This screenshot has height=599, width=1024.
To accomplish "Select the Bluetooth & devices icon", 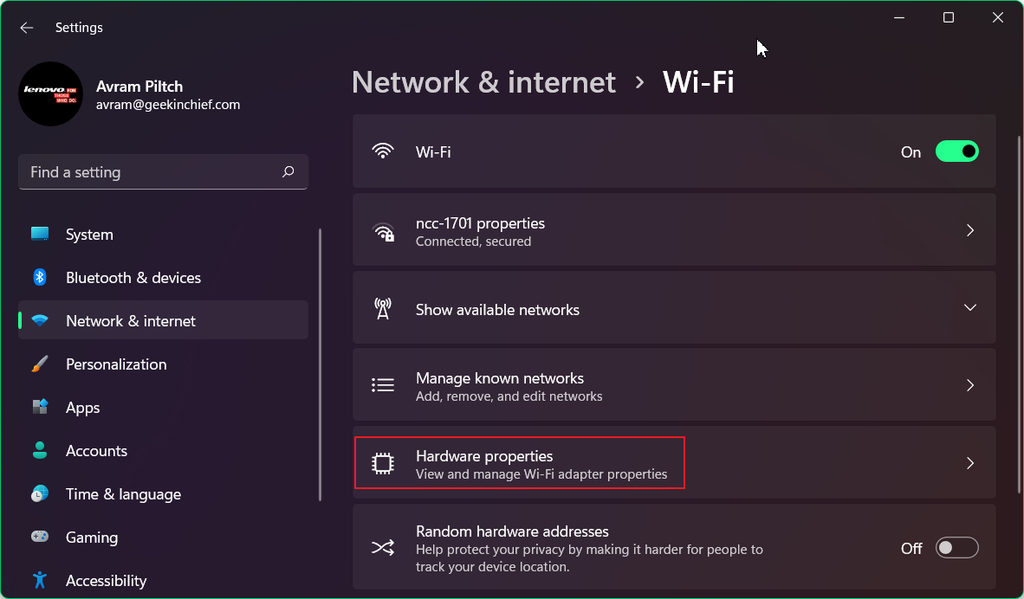I will [38, 277].
